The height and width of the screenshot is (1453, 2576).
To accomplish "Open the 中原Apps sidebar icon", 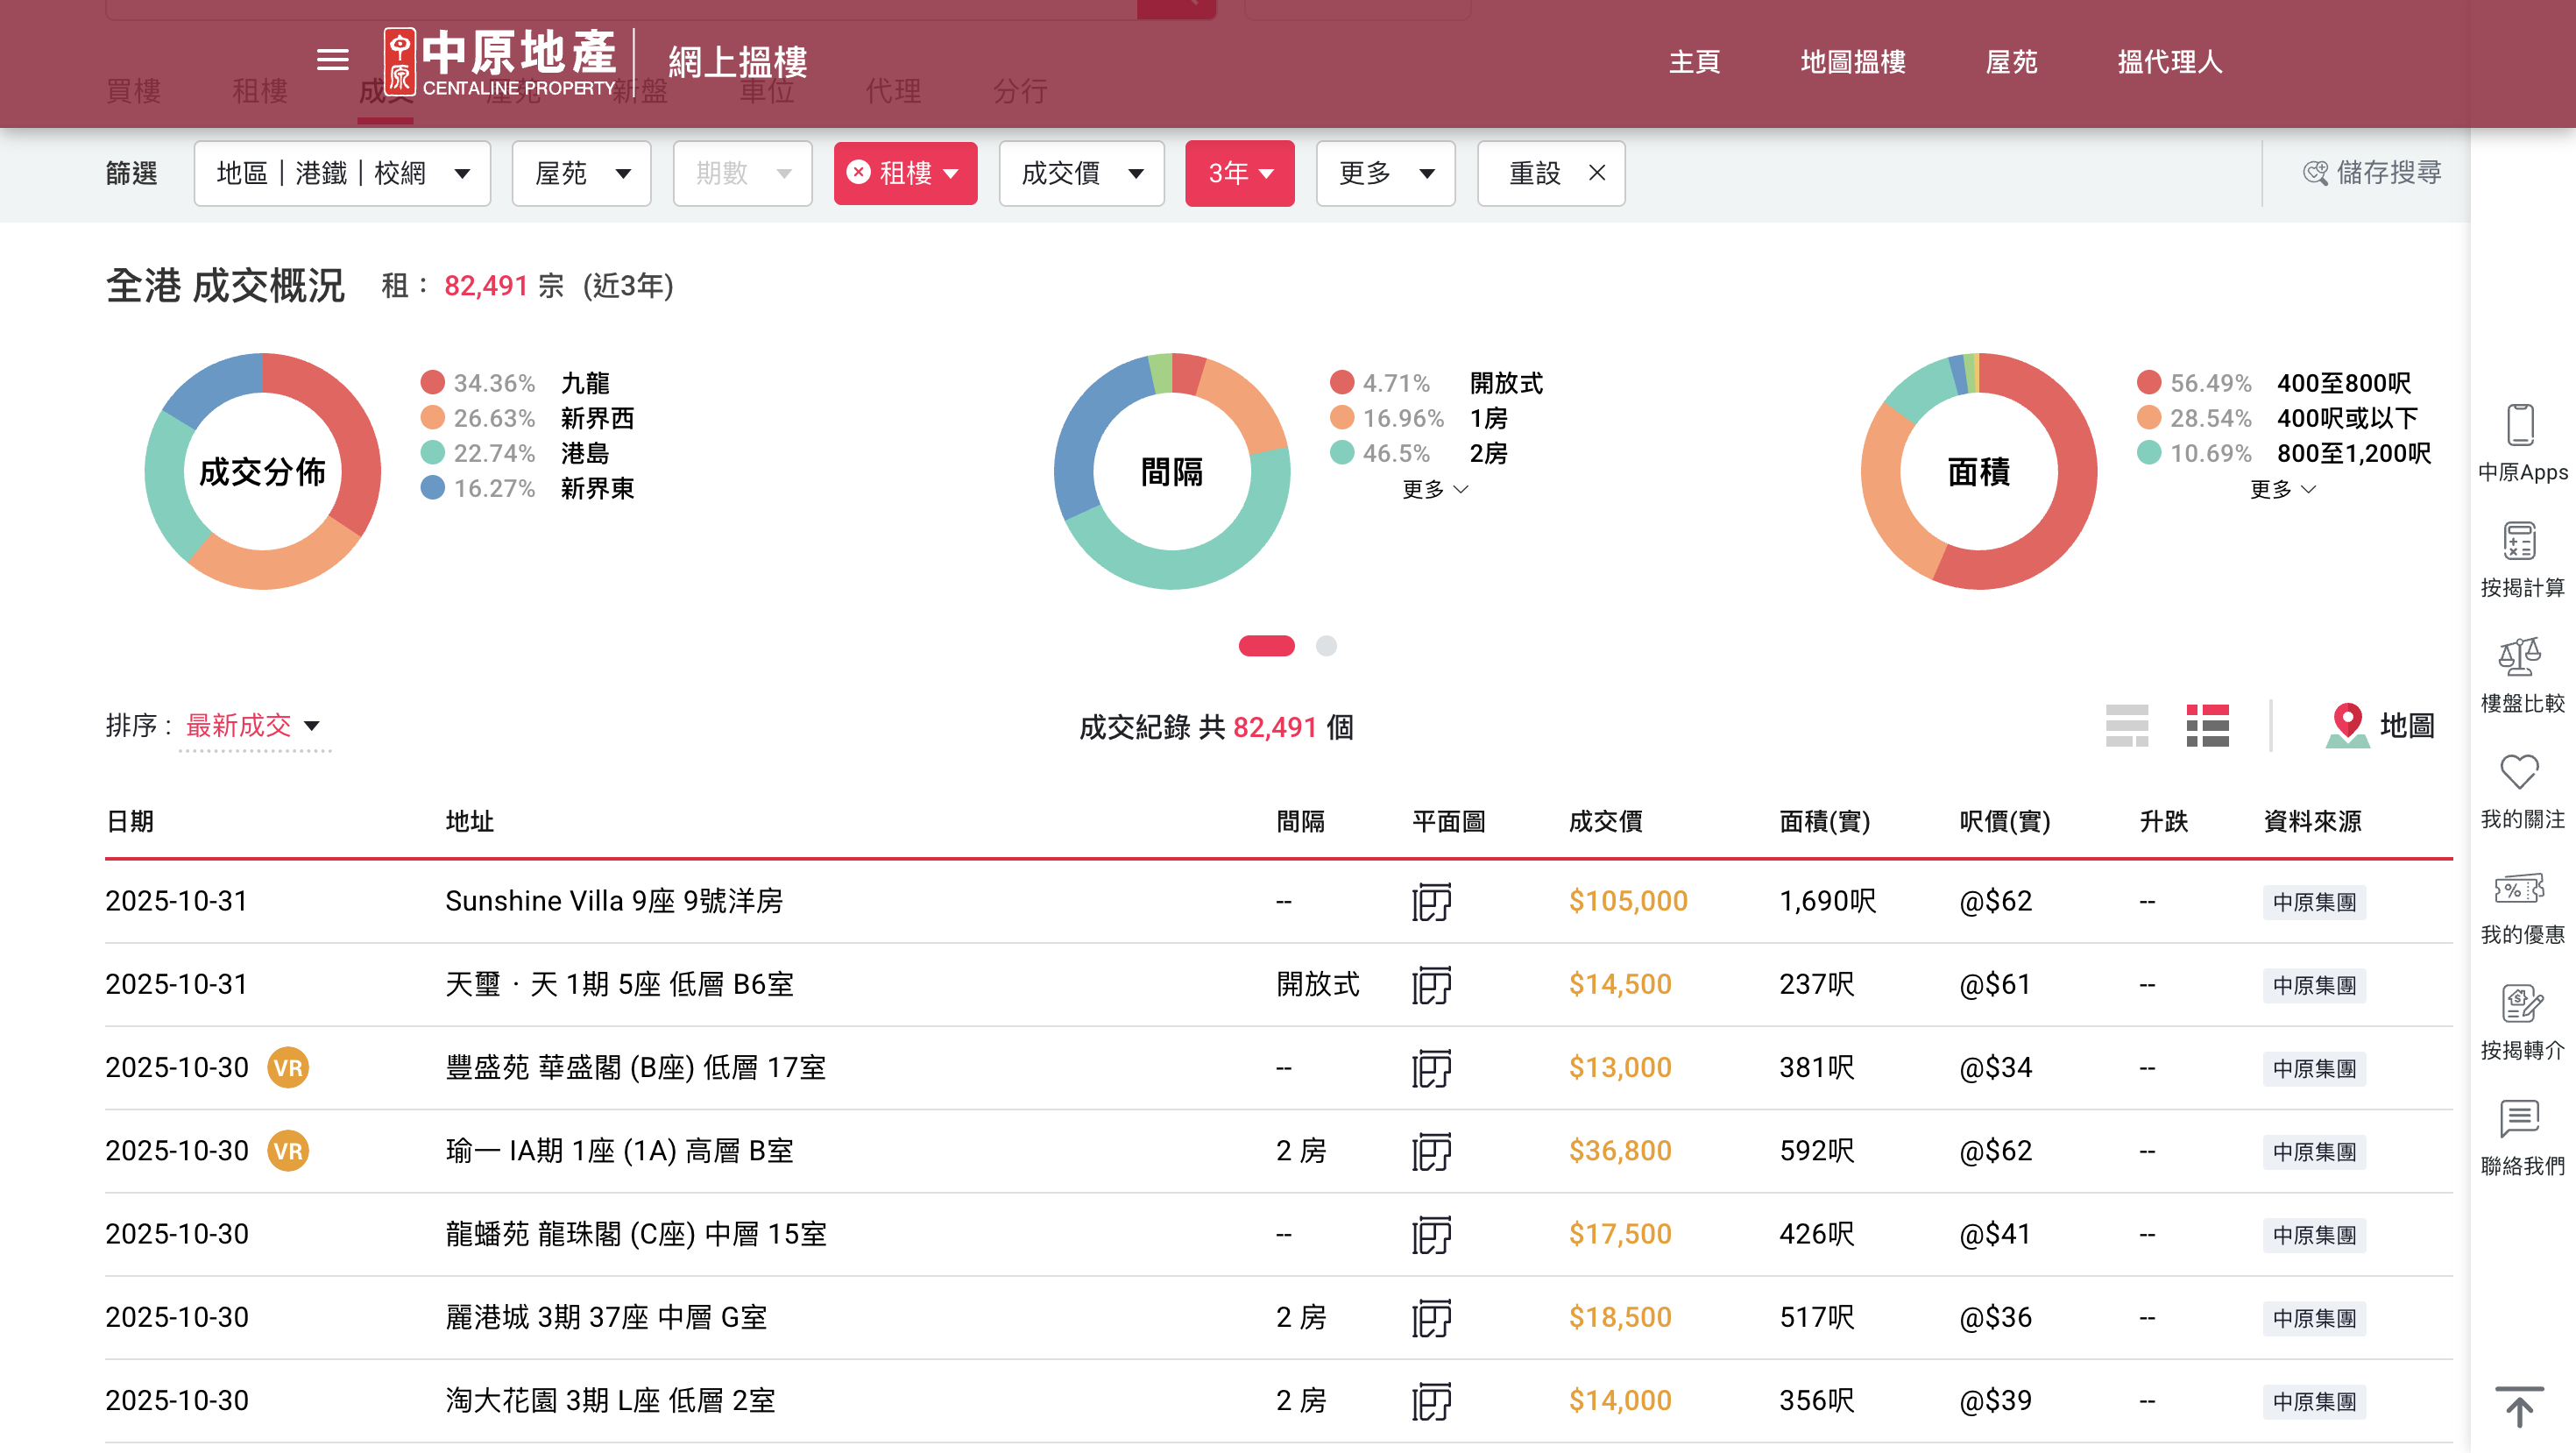I will coord(2521,423).
